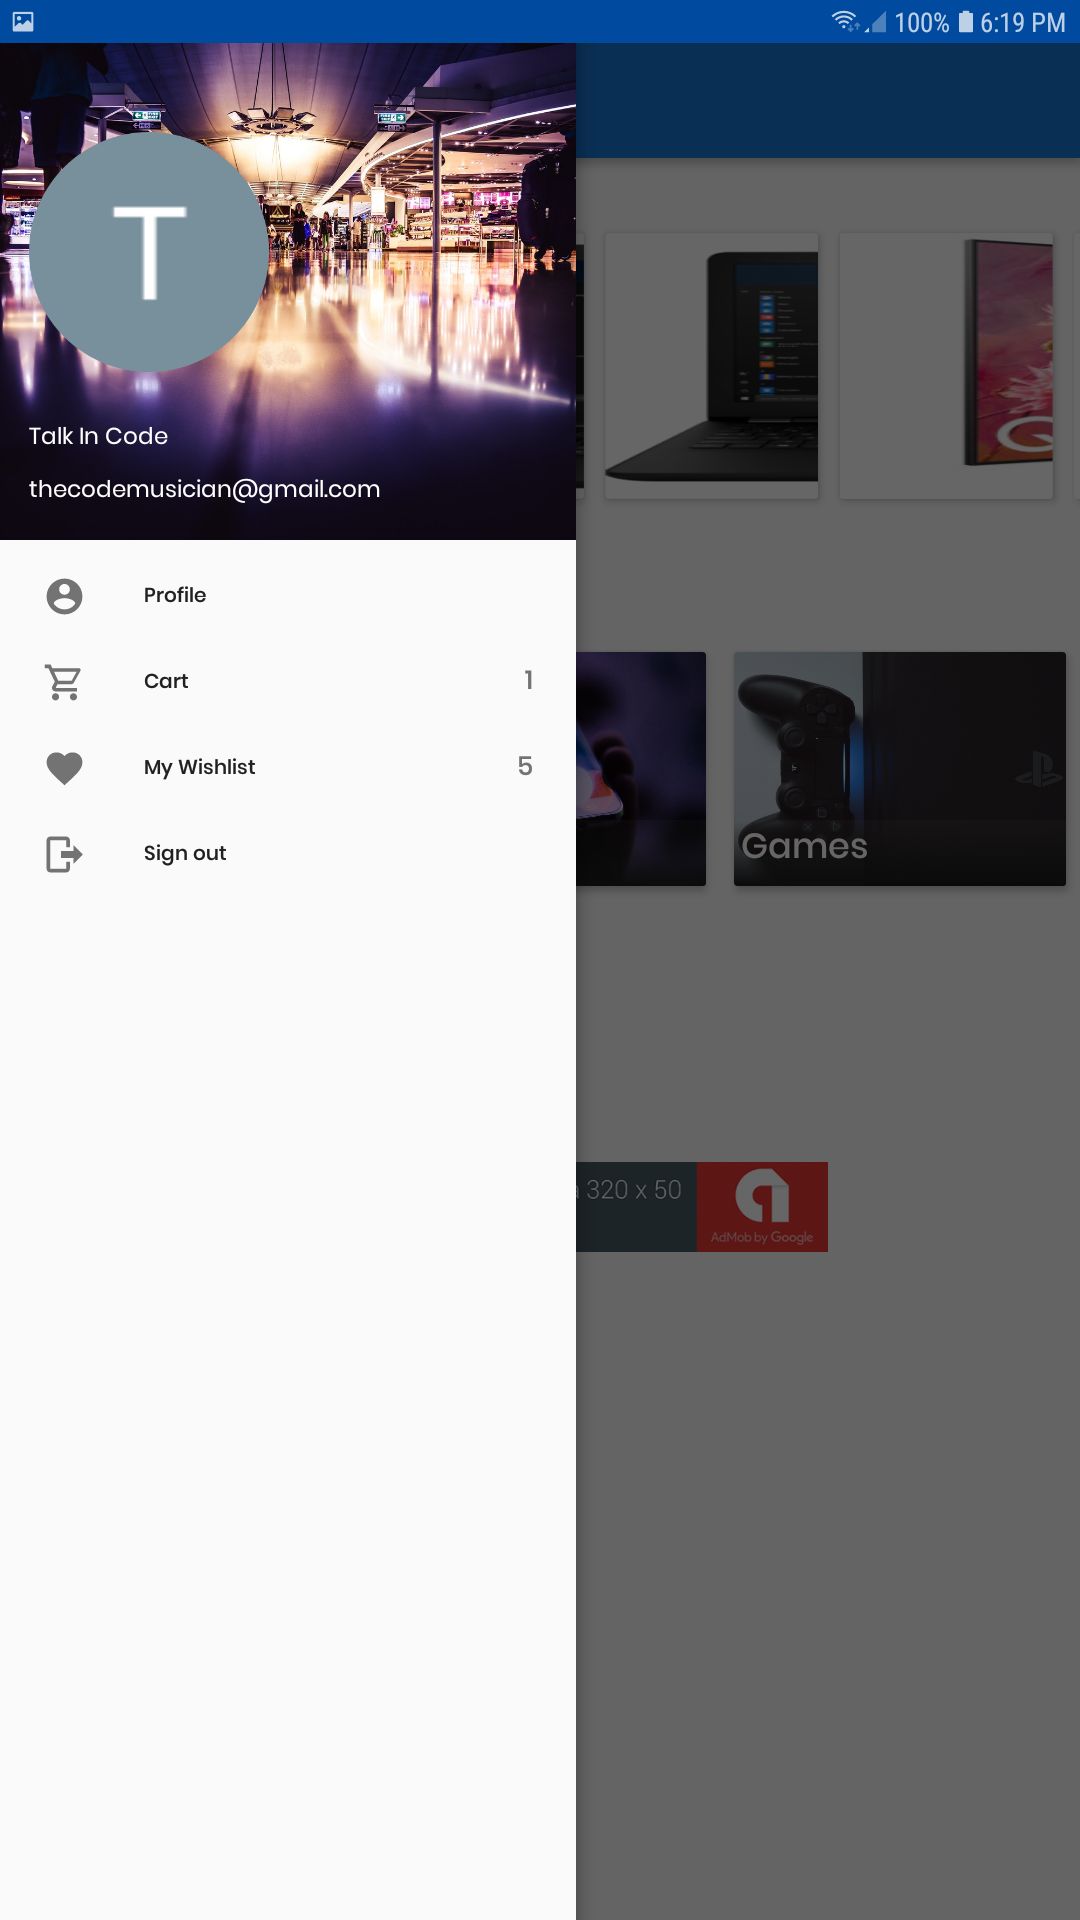Screen dimensions: 1080x1920
Task: Open My Wishlist menu entry
Action: click(288, 767)
